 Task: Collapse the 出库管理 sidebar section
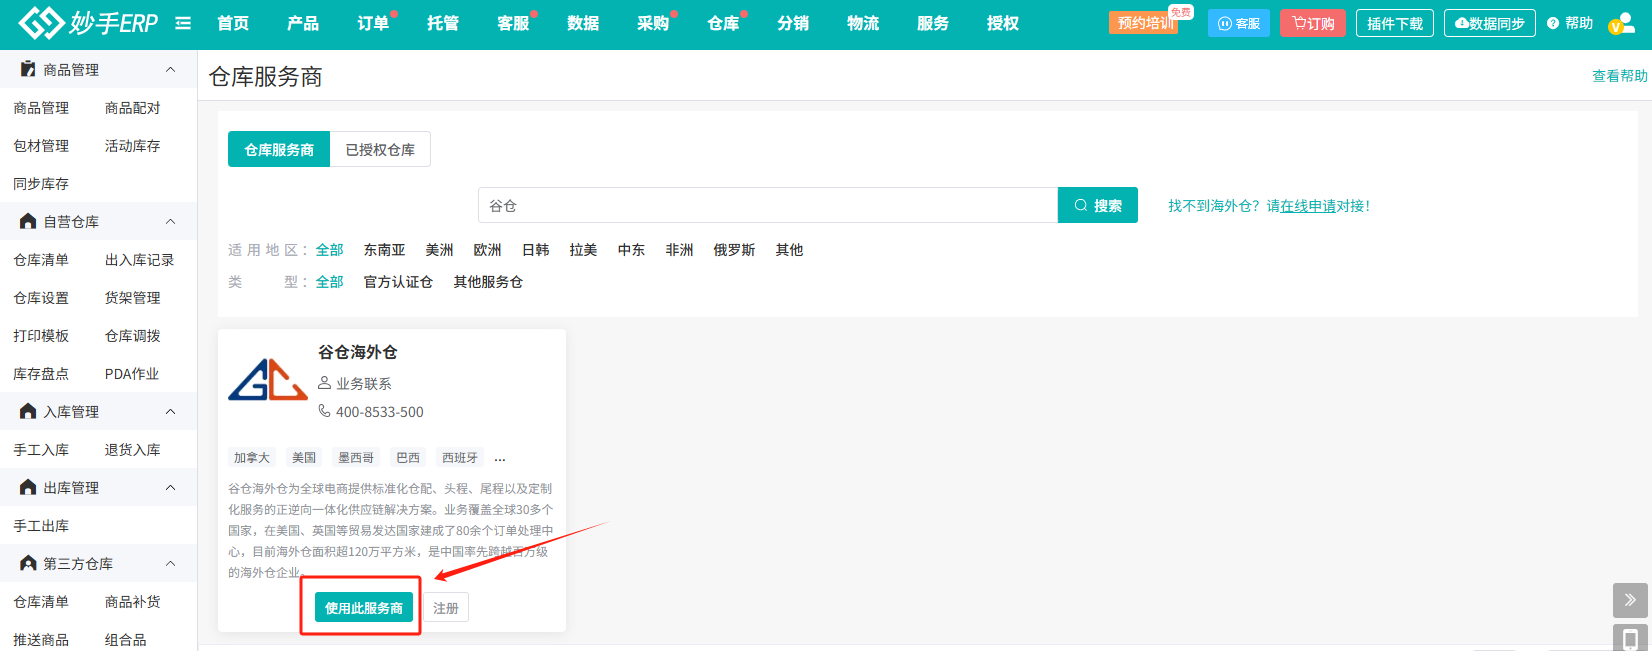(x=170, y=487)
